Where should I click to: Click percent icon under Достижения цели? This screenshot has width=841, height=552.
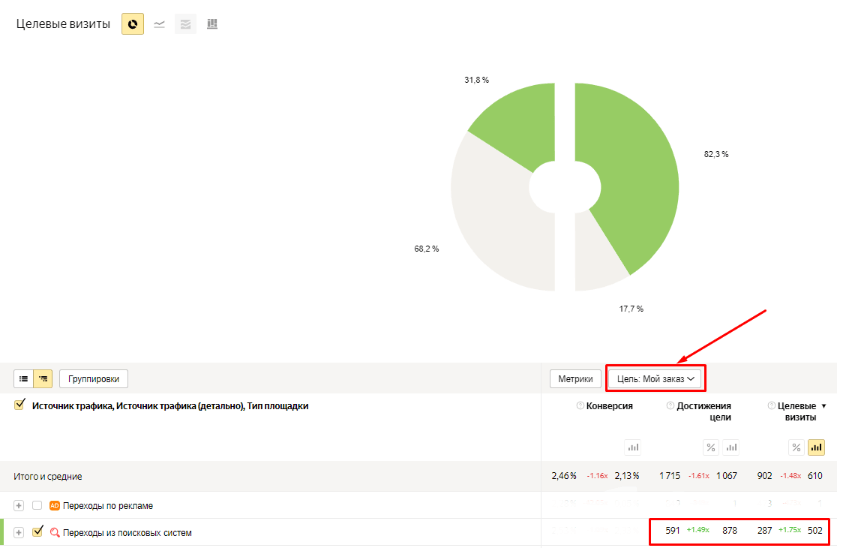[x=711, y=447]
